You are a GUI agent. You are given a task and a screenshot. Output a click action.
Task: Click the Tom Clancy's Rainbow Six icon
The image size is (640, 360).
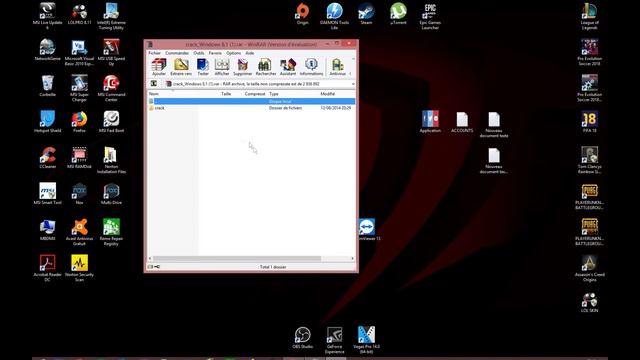[589, 160]
